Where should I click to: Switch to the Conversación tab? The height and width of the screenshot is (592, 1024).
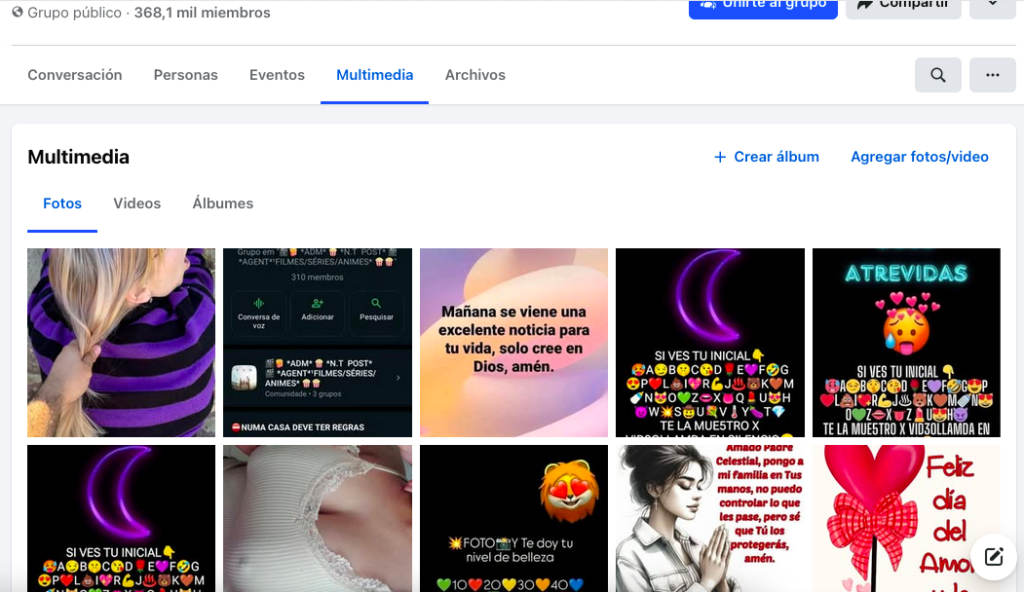(x=74, y=75)
